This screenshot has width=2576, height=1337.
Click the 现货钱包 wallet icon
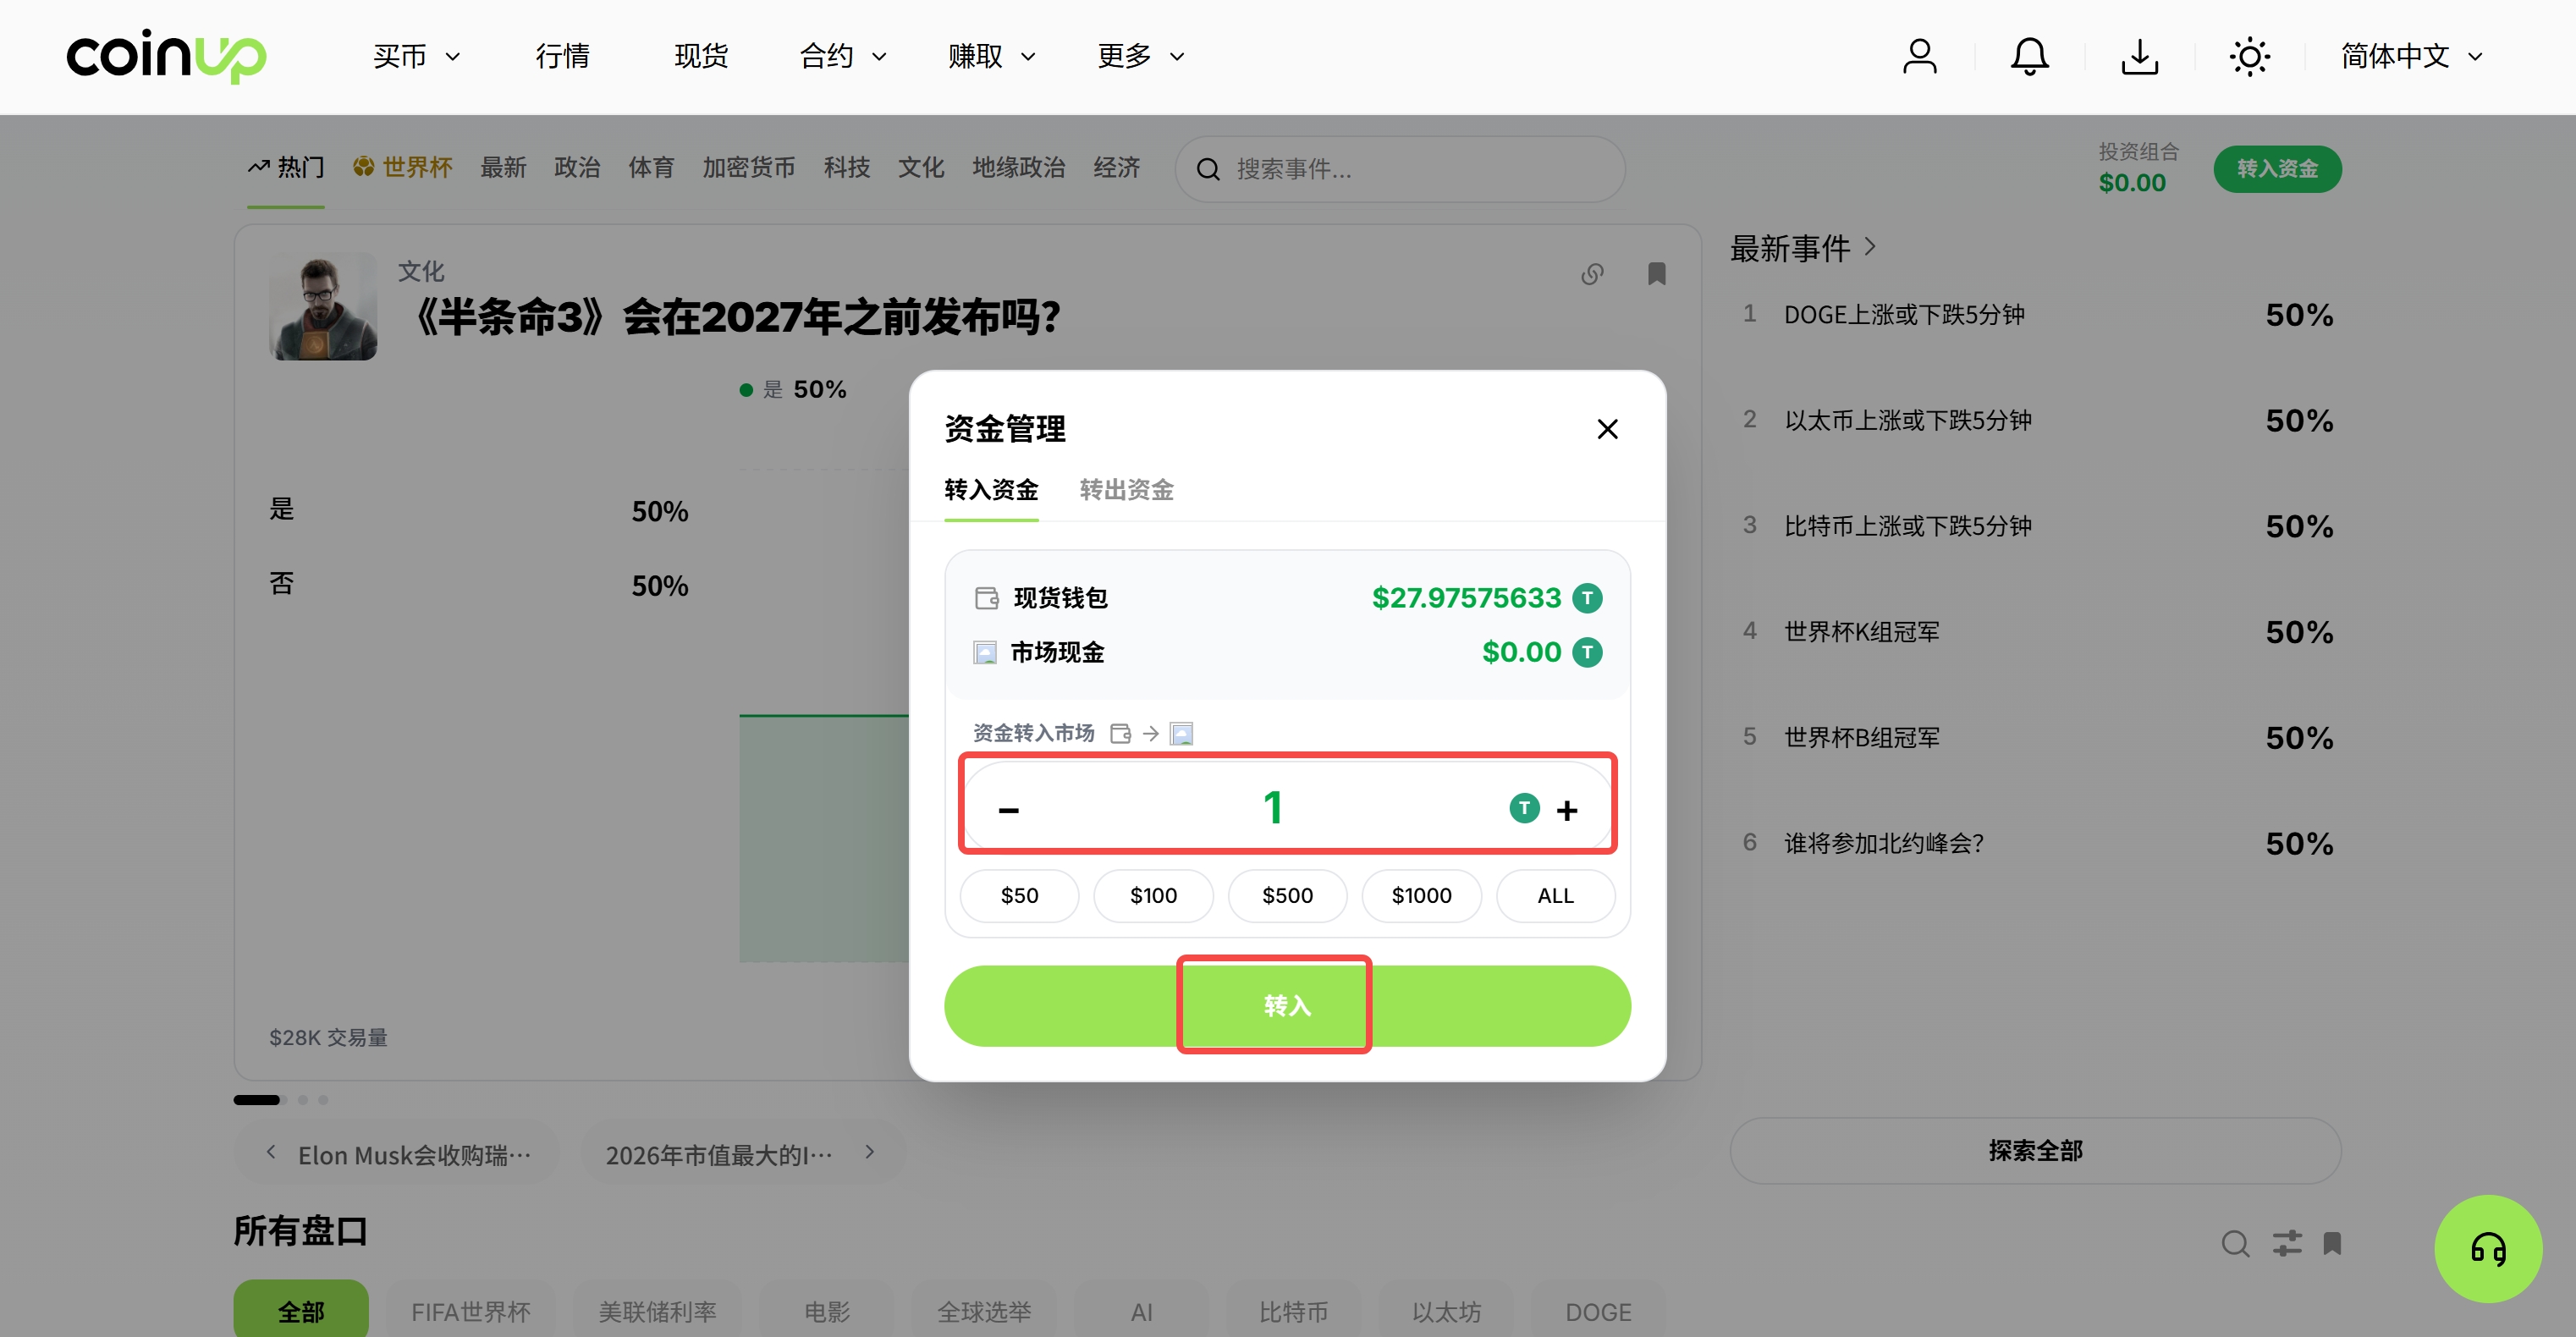(986, 598)
